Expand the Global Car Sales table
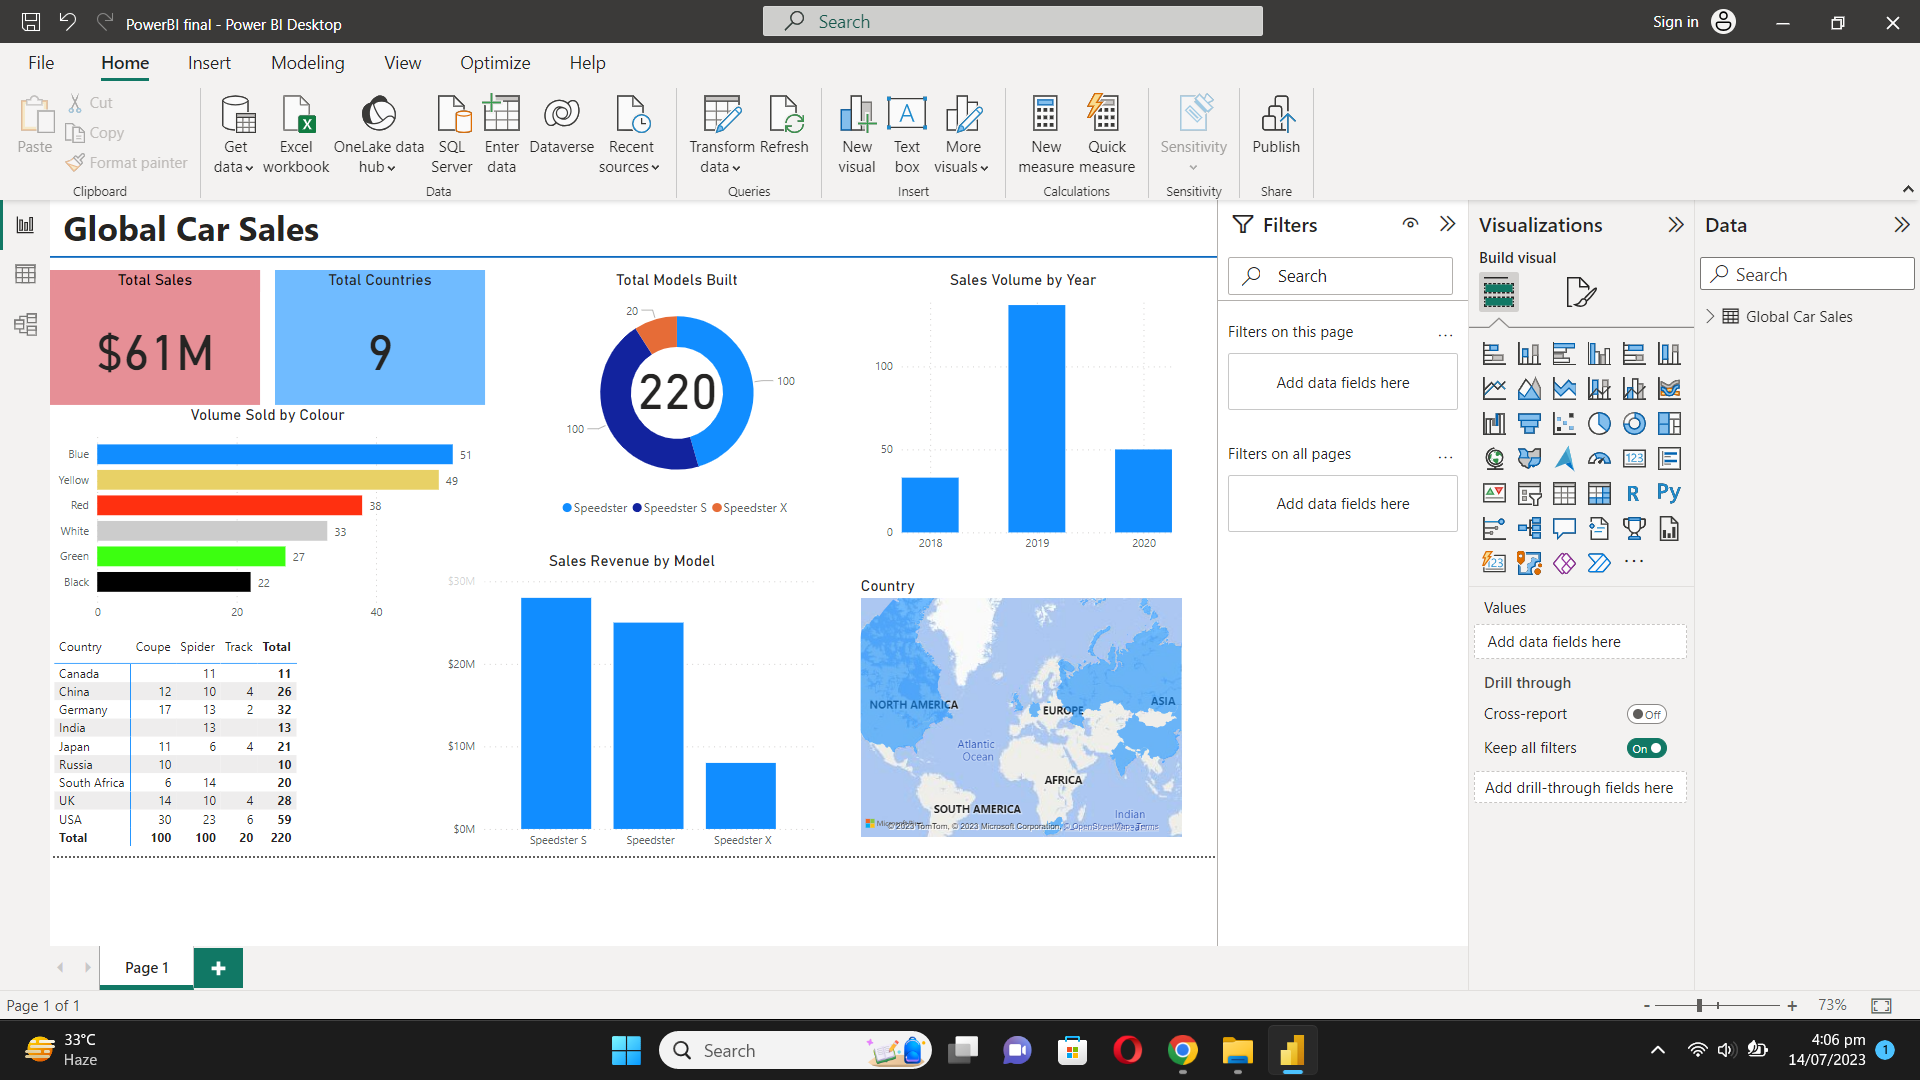Image resolution: width=1920 pixels, height=1080 pixels. pyautogui.click(x=1710, y=316)
